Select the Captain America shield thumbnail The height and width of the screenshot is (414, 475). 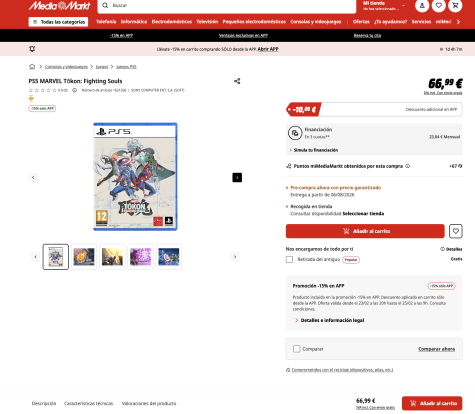(169, 257)
